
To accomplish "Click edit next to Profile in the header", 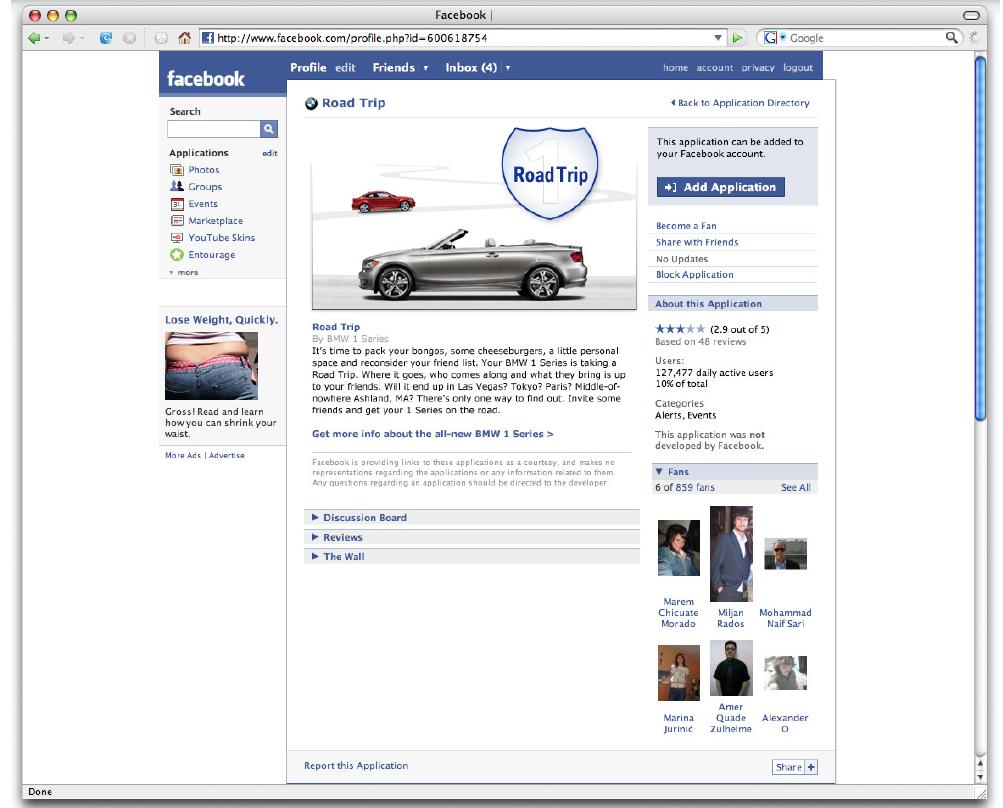I will pos(345,68).
